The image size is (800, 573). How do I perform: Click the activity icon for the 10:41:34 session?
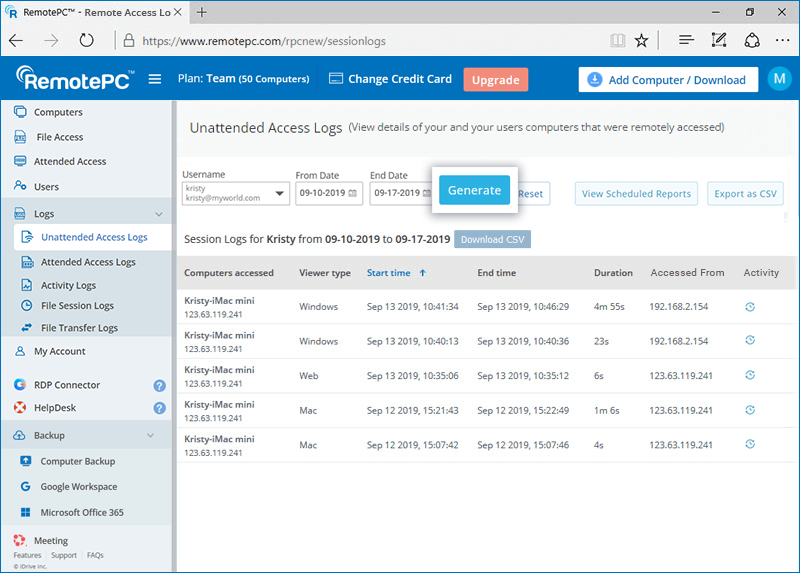pyautogui.click(x=750, y=306)
